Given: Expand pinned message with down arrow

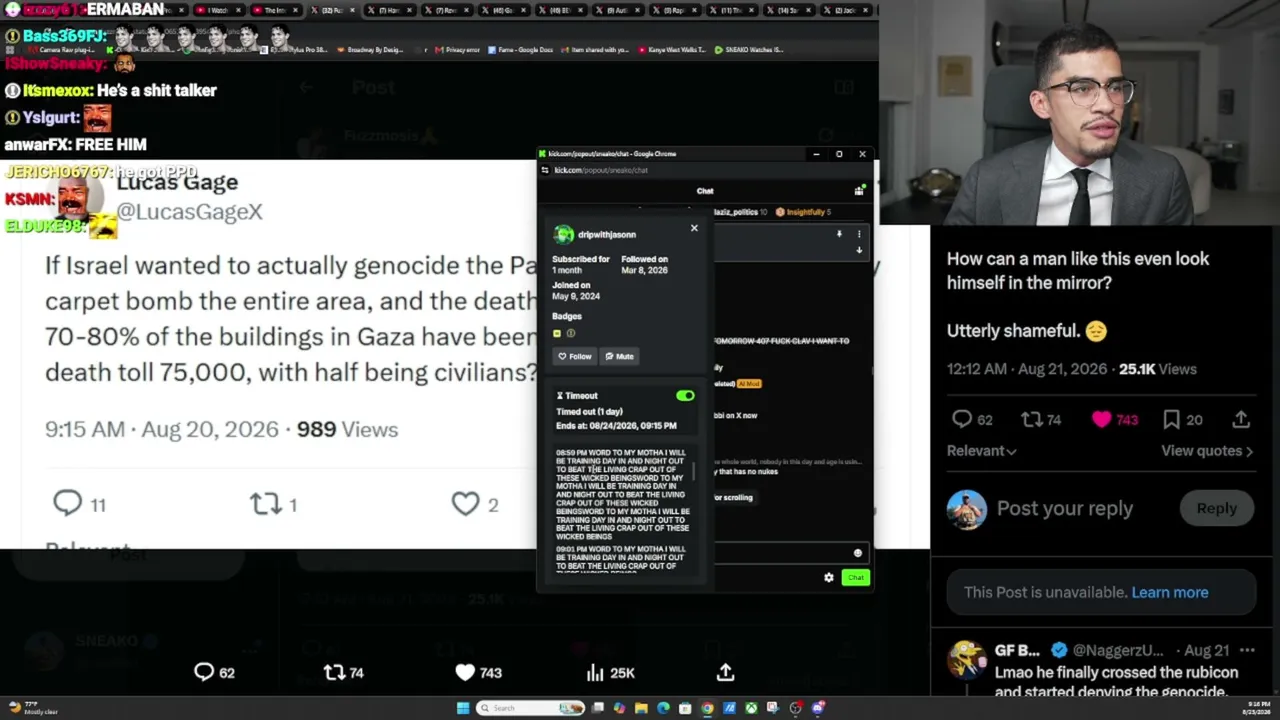Looking at the screenshot, I should [859, 250].
